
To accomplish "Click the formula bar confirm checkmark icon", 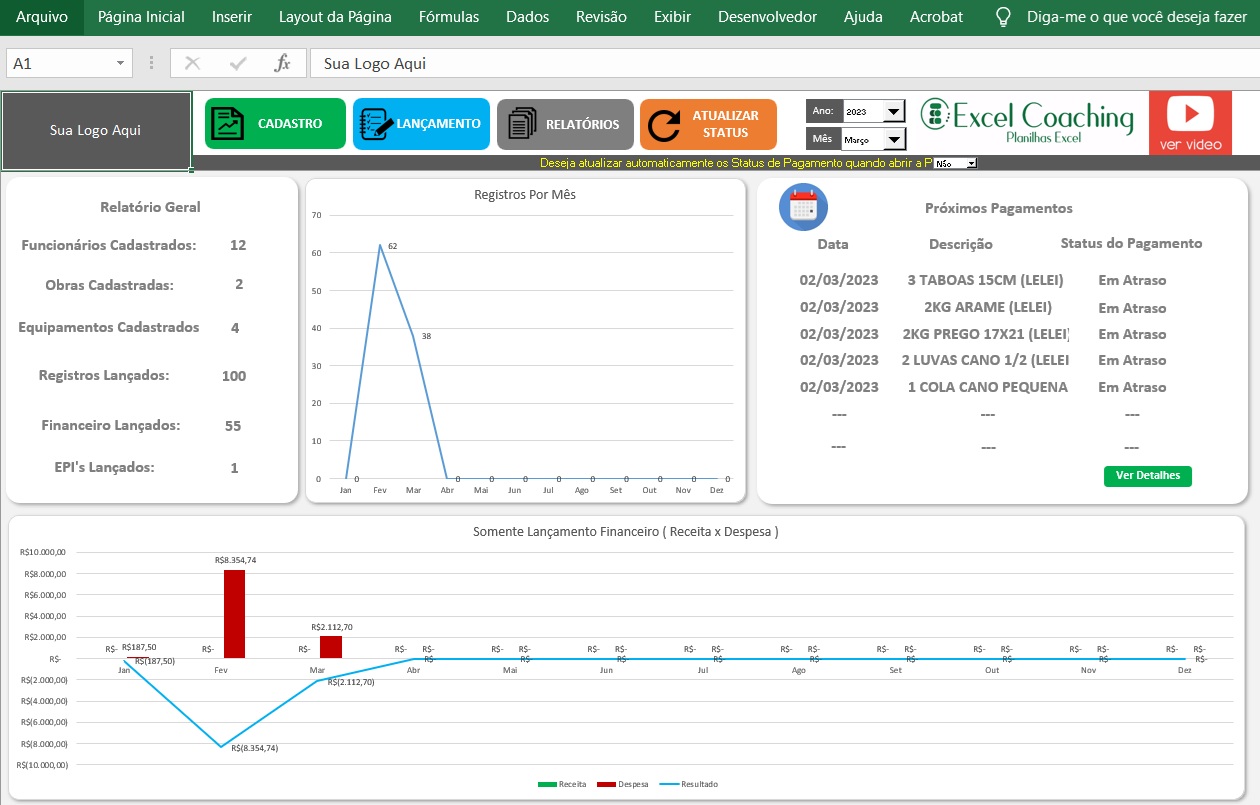I will (x=238, y=63).
